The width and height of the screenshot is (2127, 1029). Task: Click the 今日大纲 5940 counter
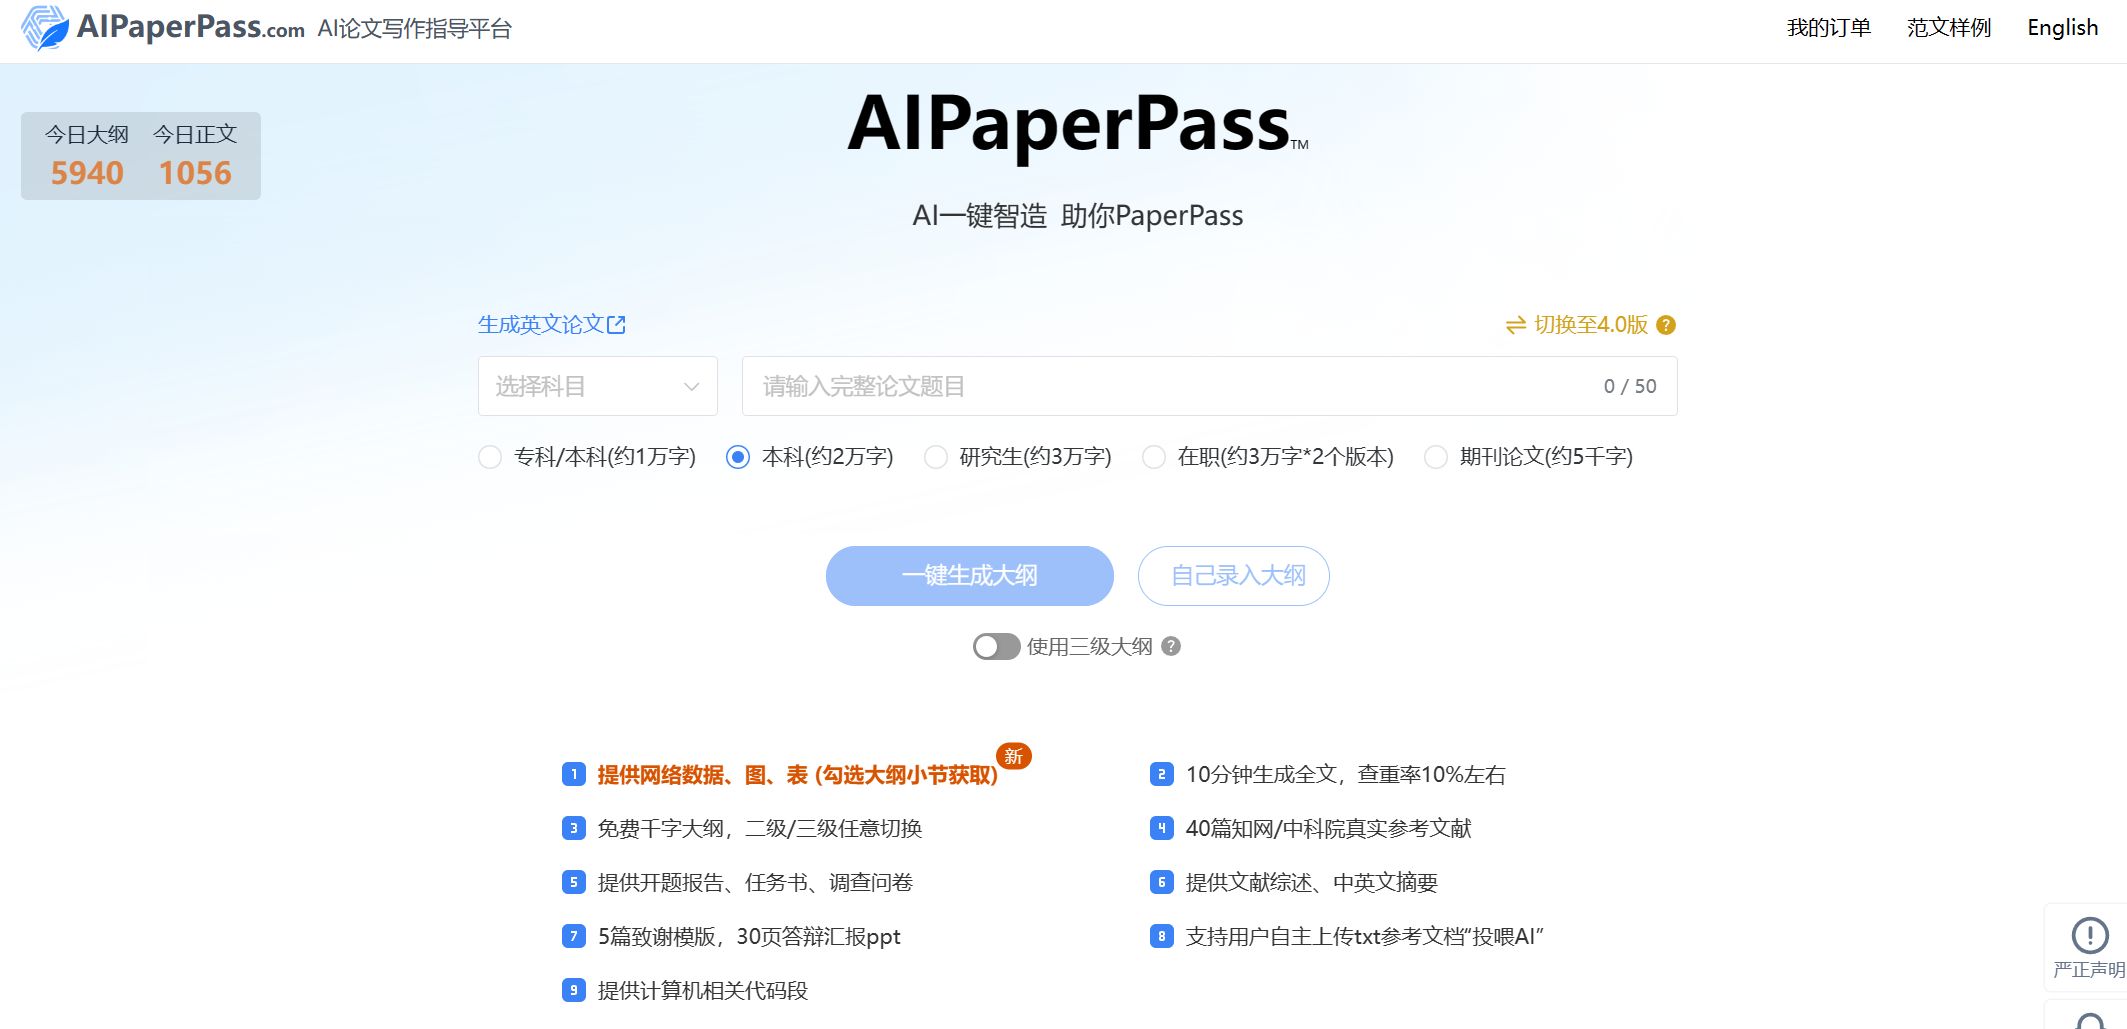pyautogui.click(x=87, y=156)
